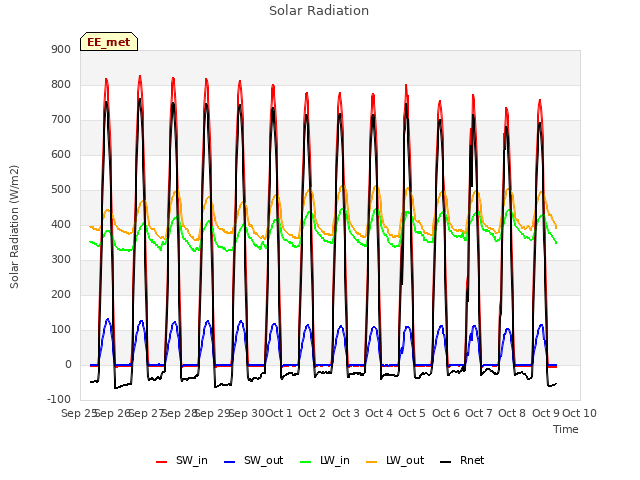Click the black Rnet legend swatch
This screenshot has height=480, width=640.
446,462
